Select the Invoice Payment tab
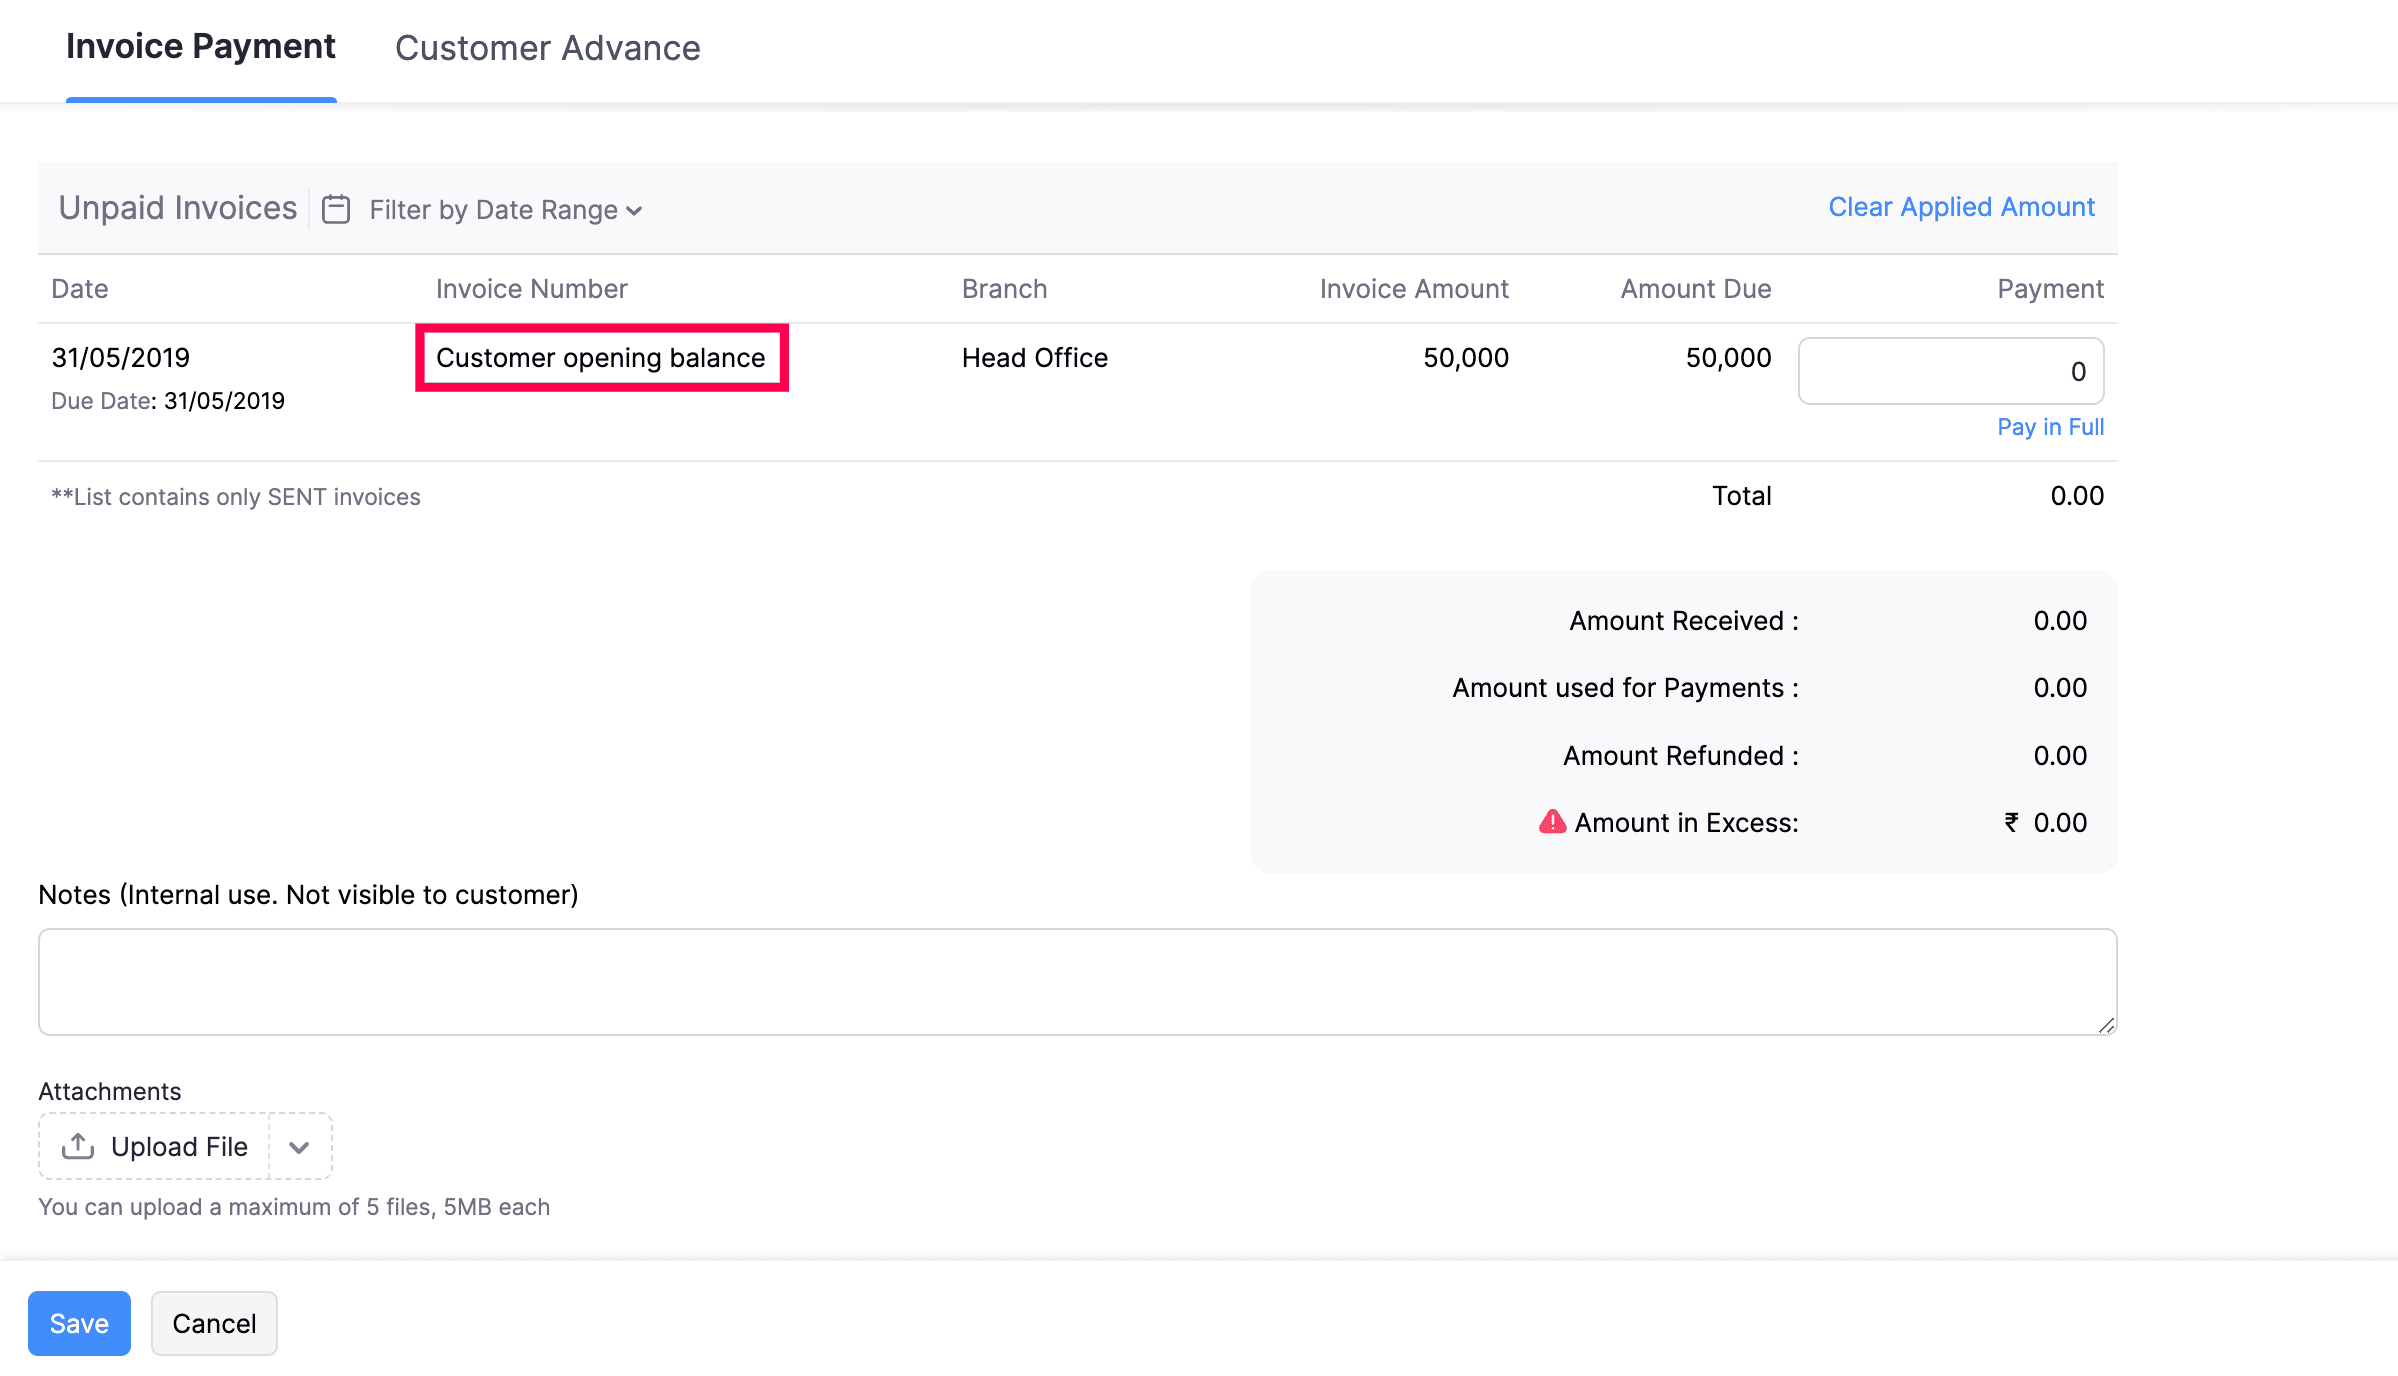 tap(200, 47)
